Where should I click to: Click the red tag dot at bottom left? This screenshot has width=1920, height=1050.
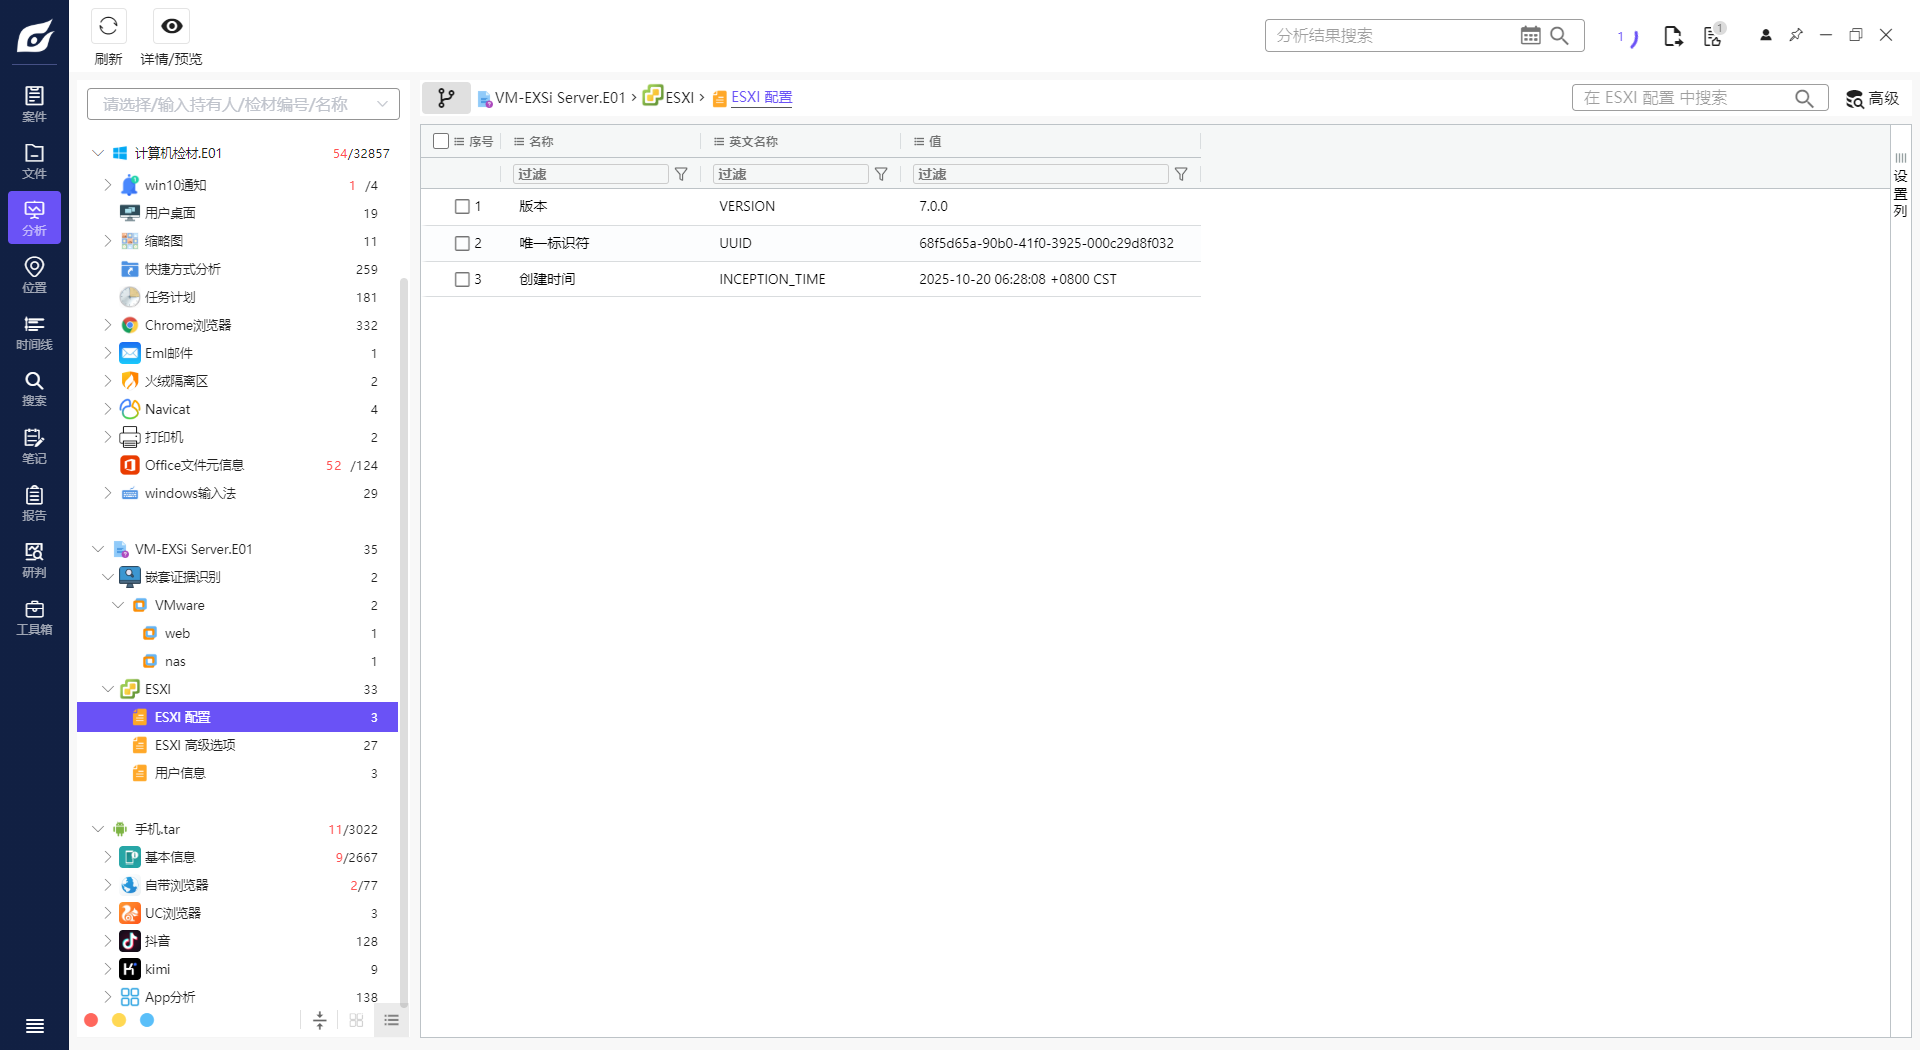point(91,1020)
